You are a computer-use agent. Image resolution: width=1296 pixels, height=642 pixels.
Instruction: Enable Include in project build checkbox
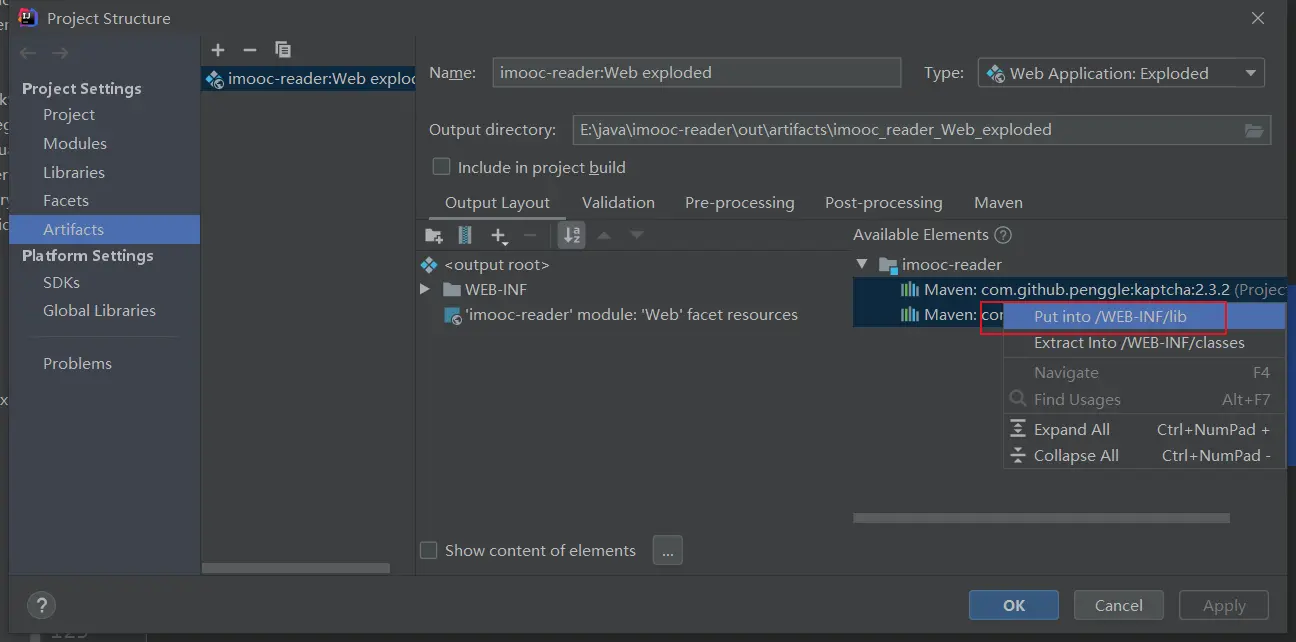441,167
